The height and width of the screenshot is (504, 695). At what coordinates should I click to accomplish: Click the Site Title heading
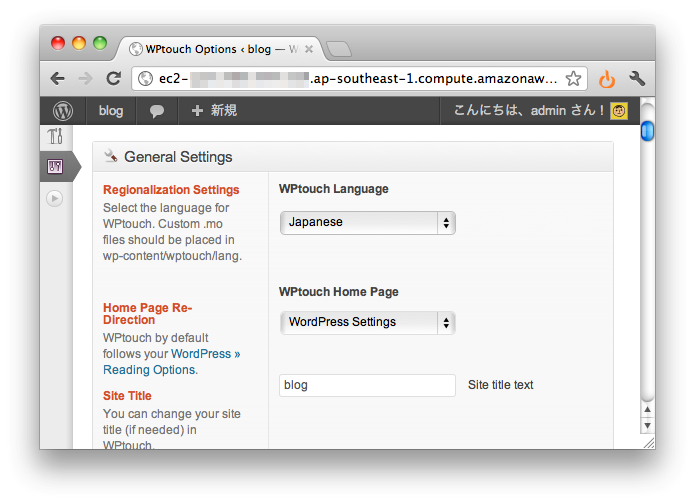127,396
